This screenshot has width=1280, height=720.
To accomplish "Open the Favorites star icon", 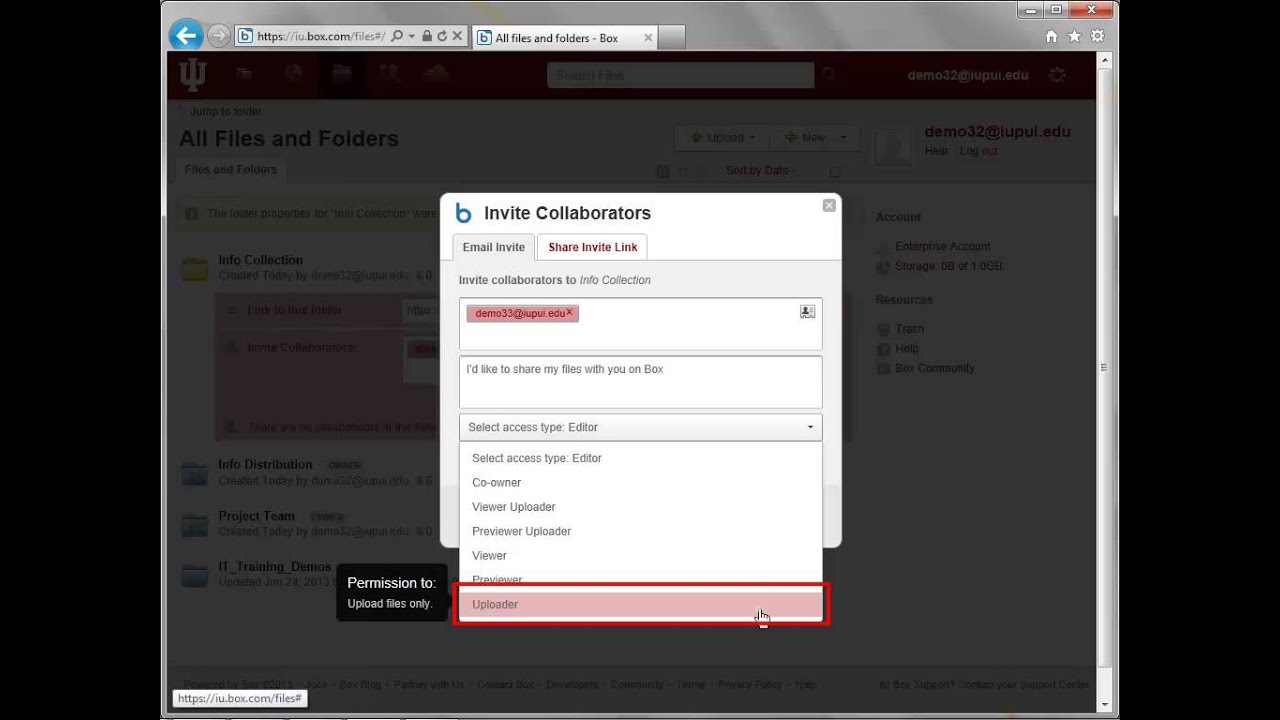I will click(x=1074, y=36).
